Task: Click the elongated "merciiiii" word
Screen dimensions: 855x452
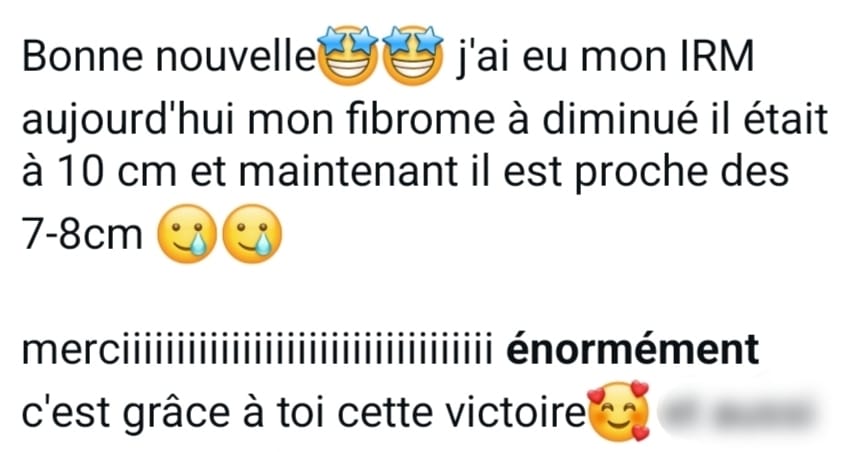Action: 253,349
